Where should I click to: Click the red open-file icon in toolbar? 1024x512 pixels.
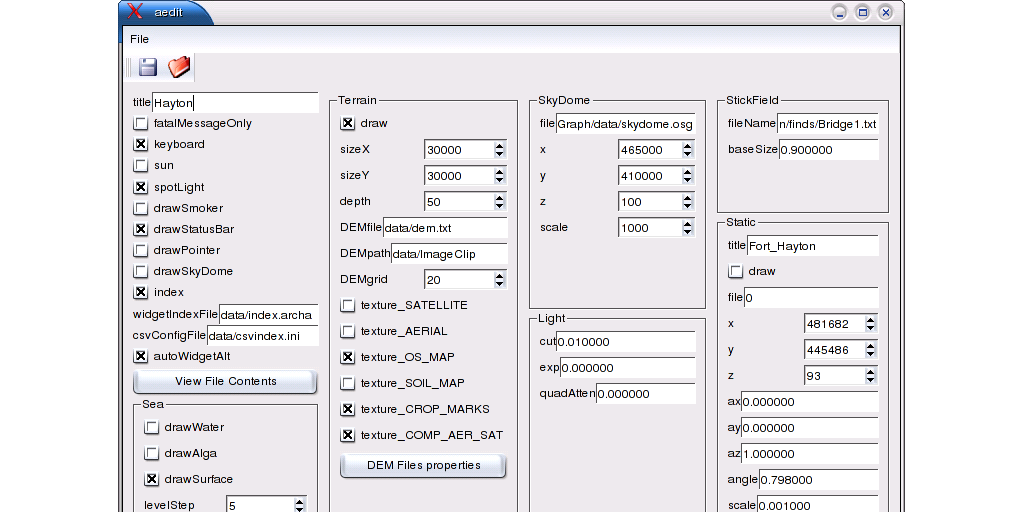coord(179,67)
